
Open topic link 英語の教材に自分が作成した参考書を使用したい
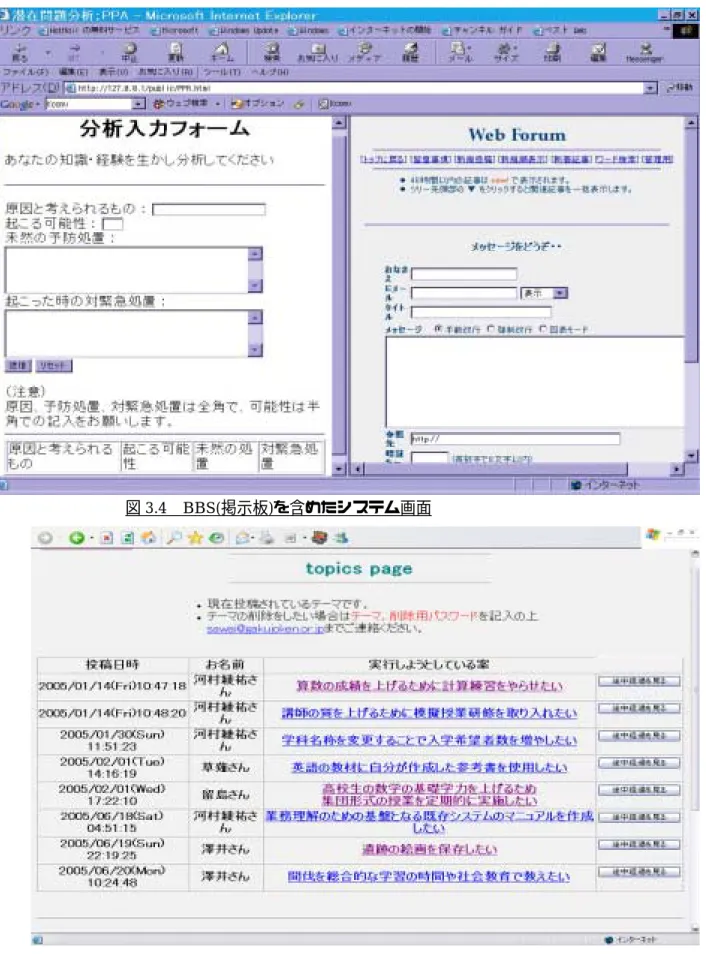click(429, 768)
